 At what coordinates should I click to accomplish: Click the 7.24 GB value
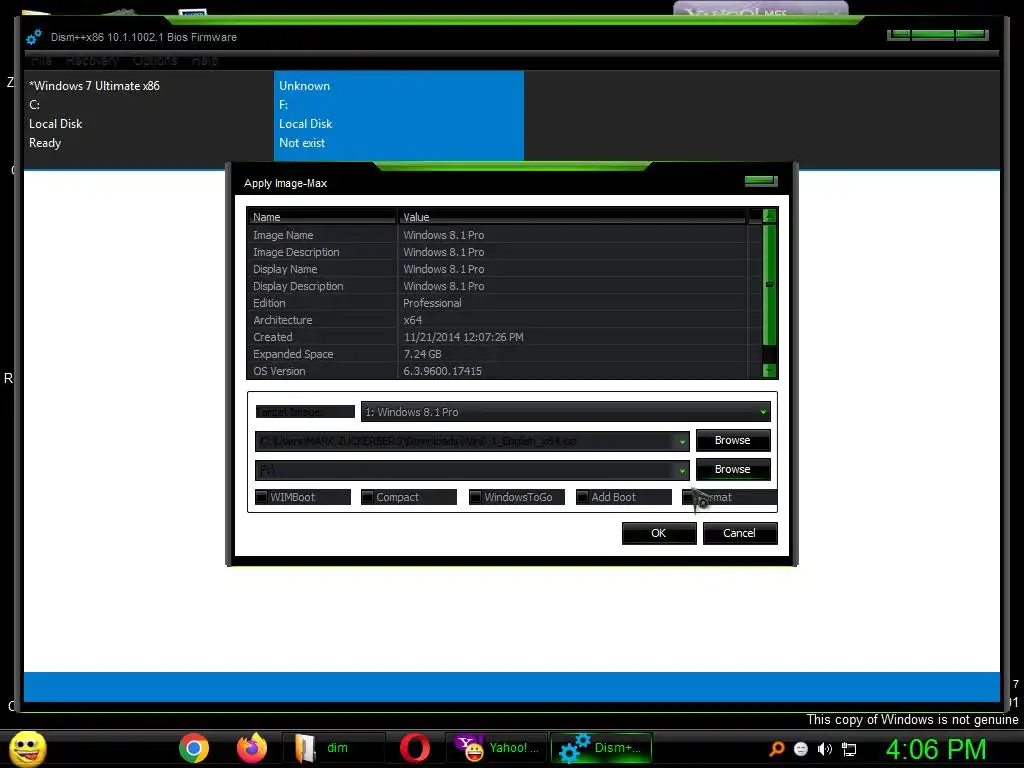pyautogui.click(x=422, y=354)
